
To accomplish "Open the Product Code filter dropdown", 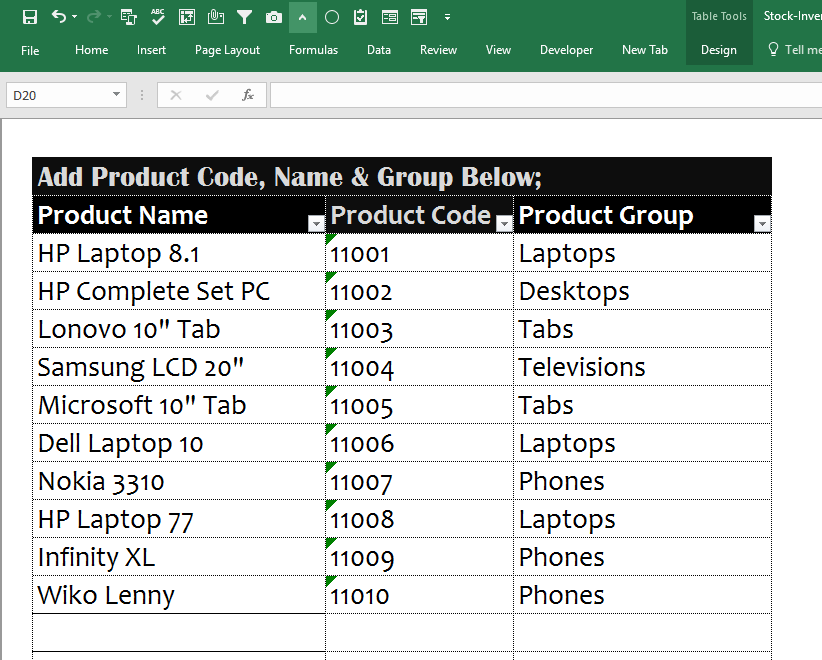I will [x=504, y=224].
